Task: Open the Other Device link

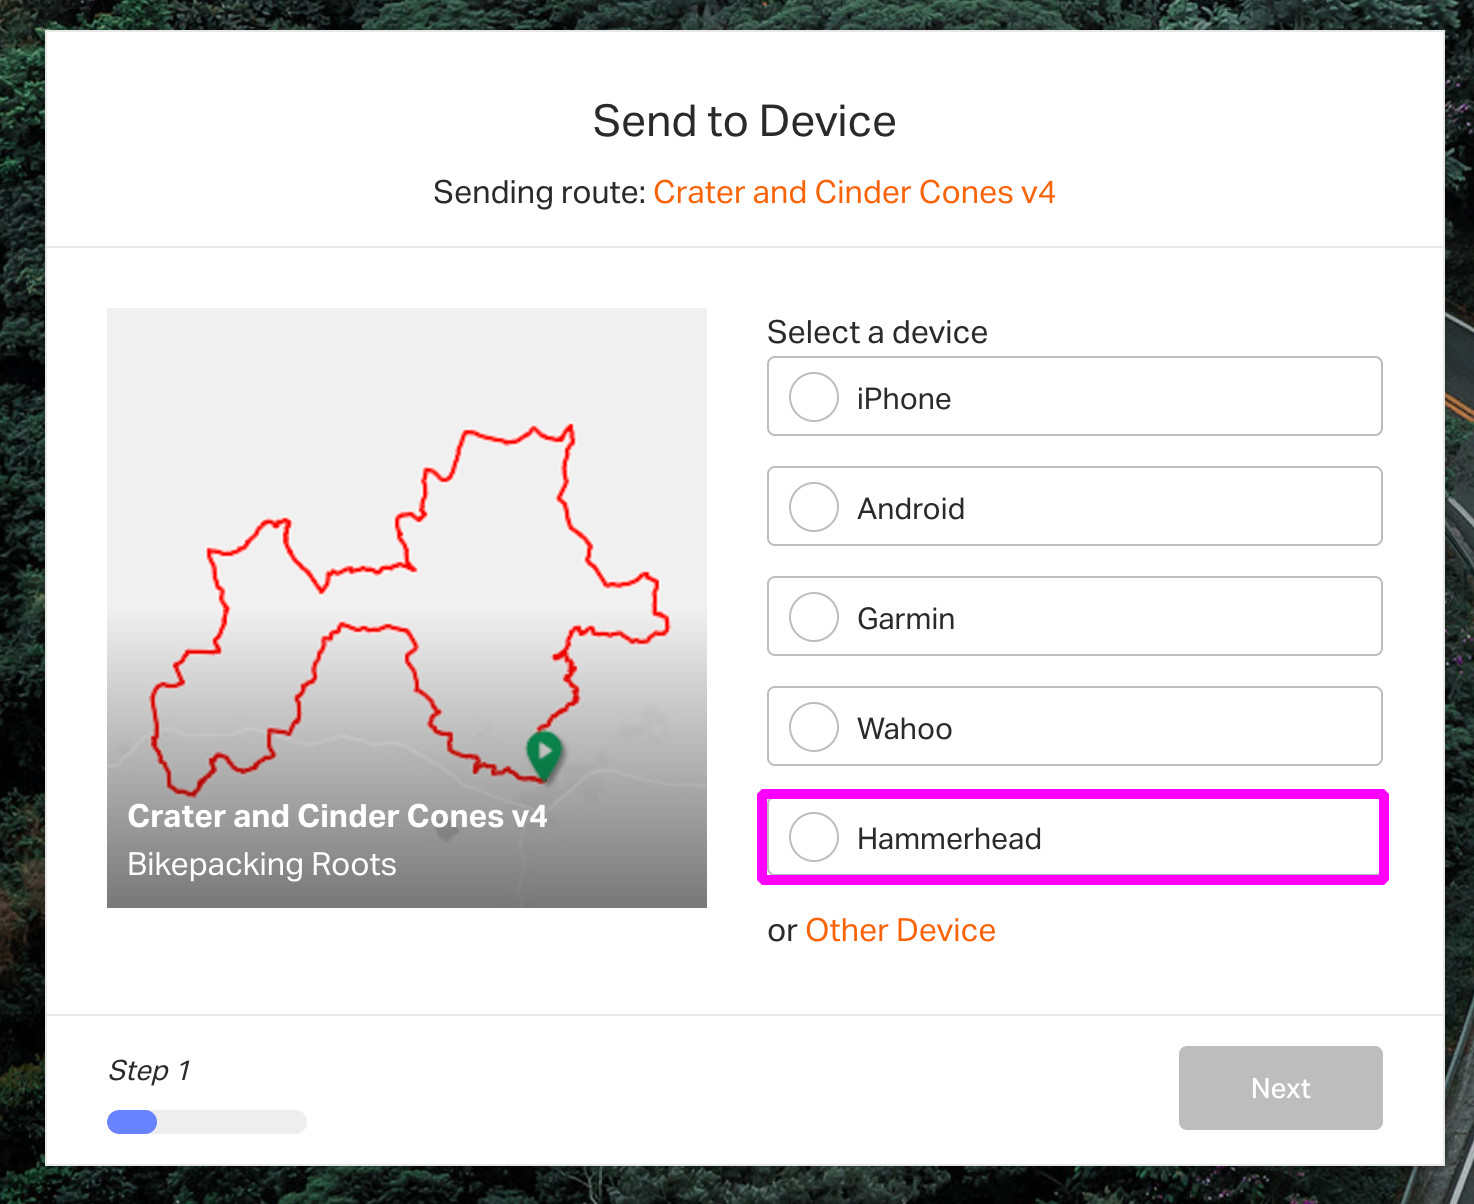Action: pyautogui.click(x=900, y=930)
